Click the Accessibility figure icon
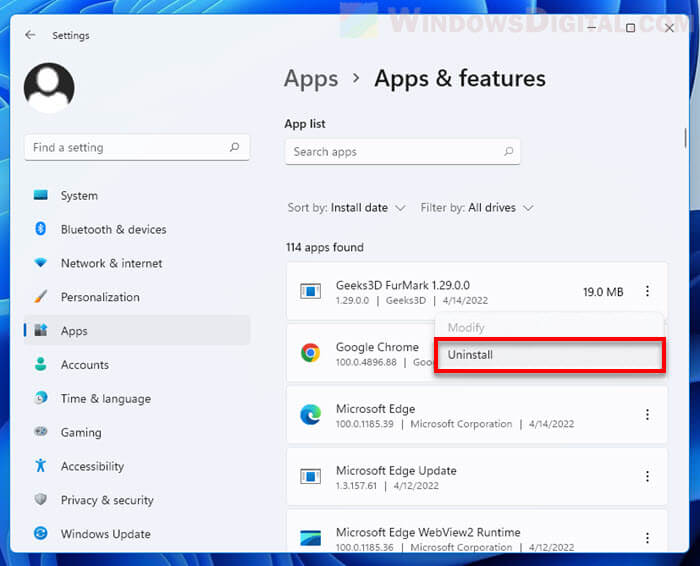The width and height of the screenshot is (700, 566). 41,466
